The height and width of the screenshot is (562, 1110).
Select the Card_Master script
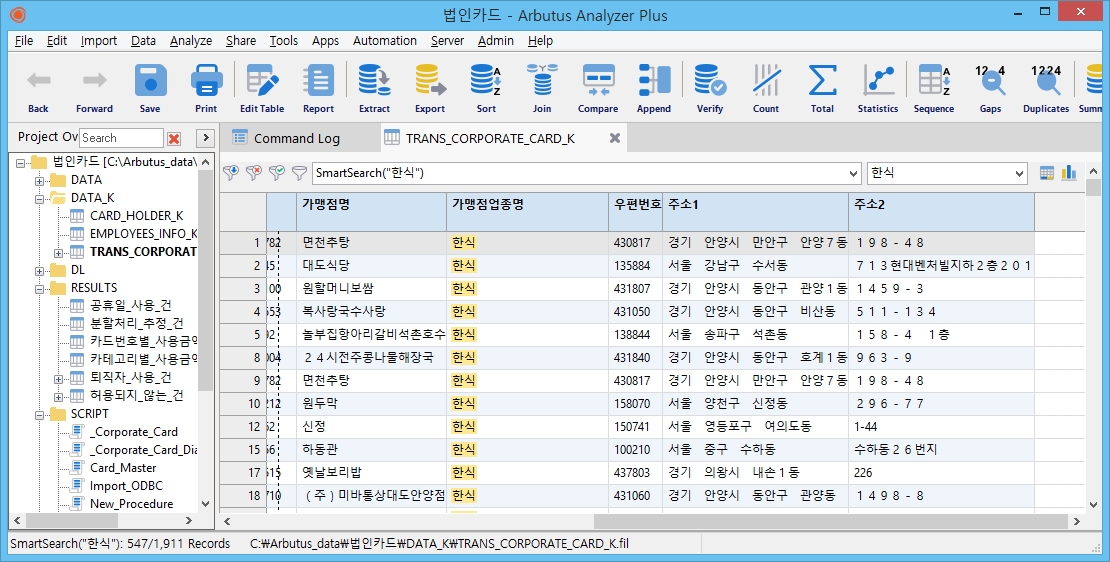tap(123, 468)
